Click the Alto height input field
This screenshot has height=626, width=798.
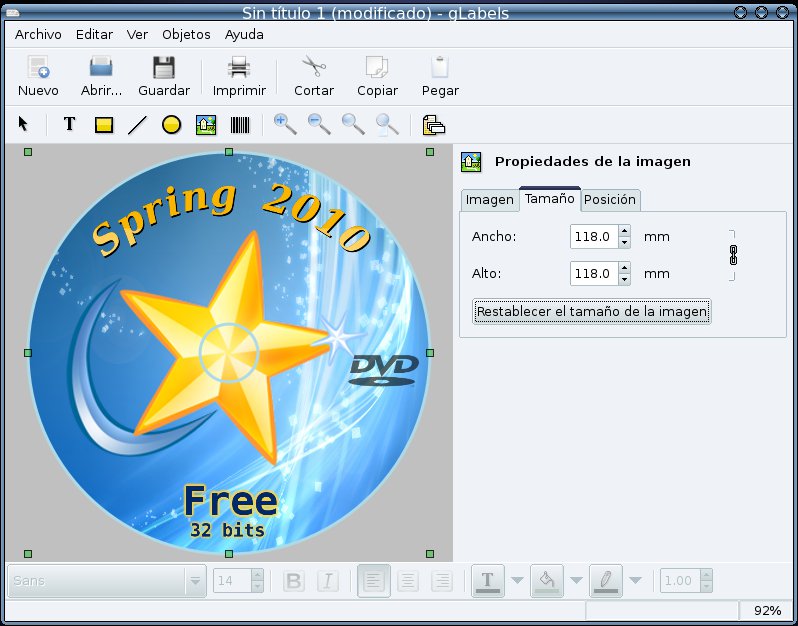pos(593,274)
